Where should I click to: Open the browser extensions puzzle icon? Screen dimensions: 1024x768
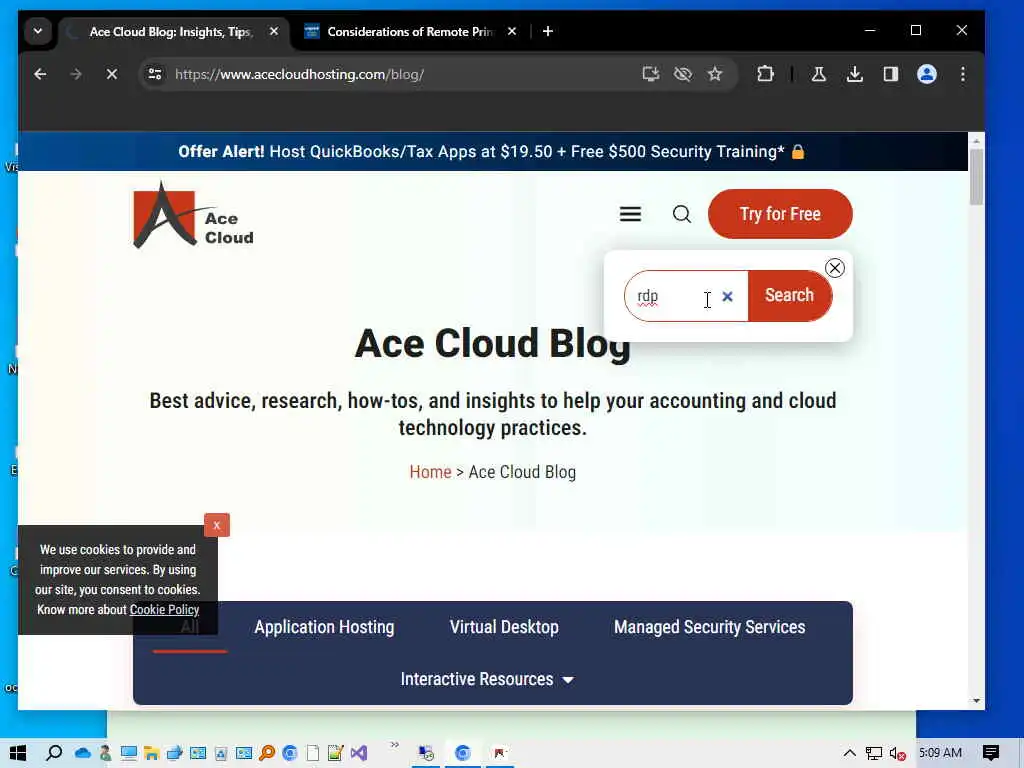pos(765,74)
